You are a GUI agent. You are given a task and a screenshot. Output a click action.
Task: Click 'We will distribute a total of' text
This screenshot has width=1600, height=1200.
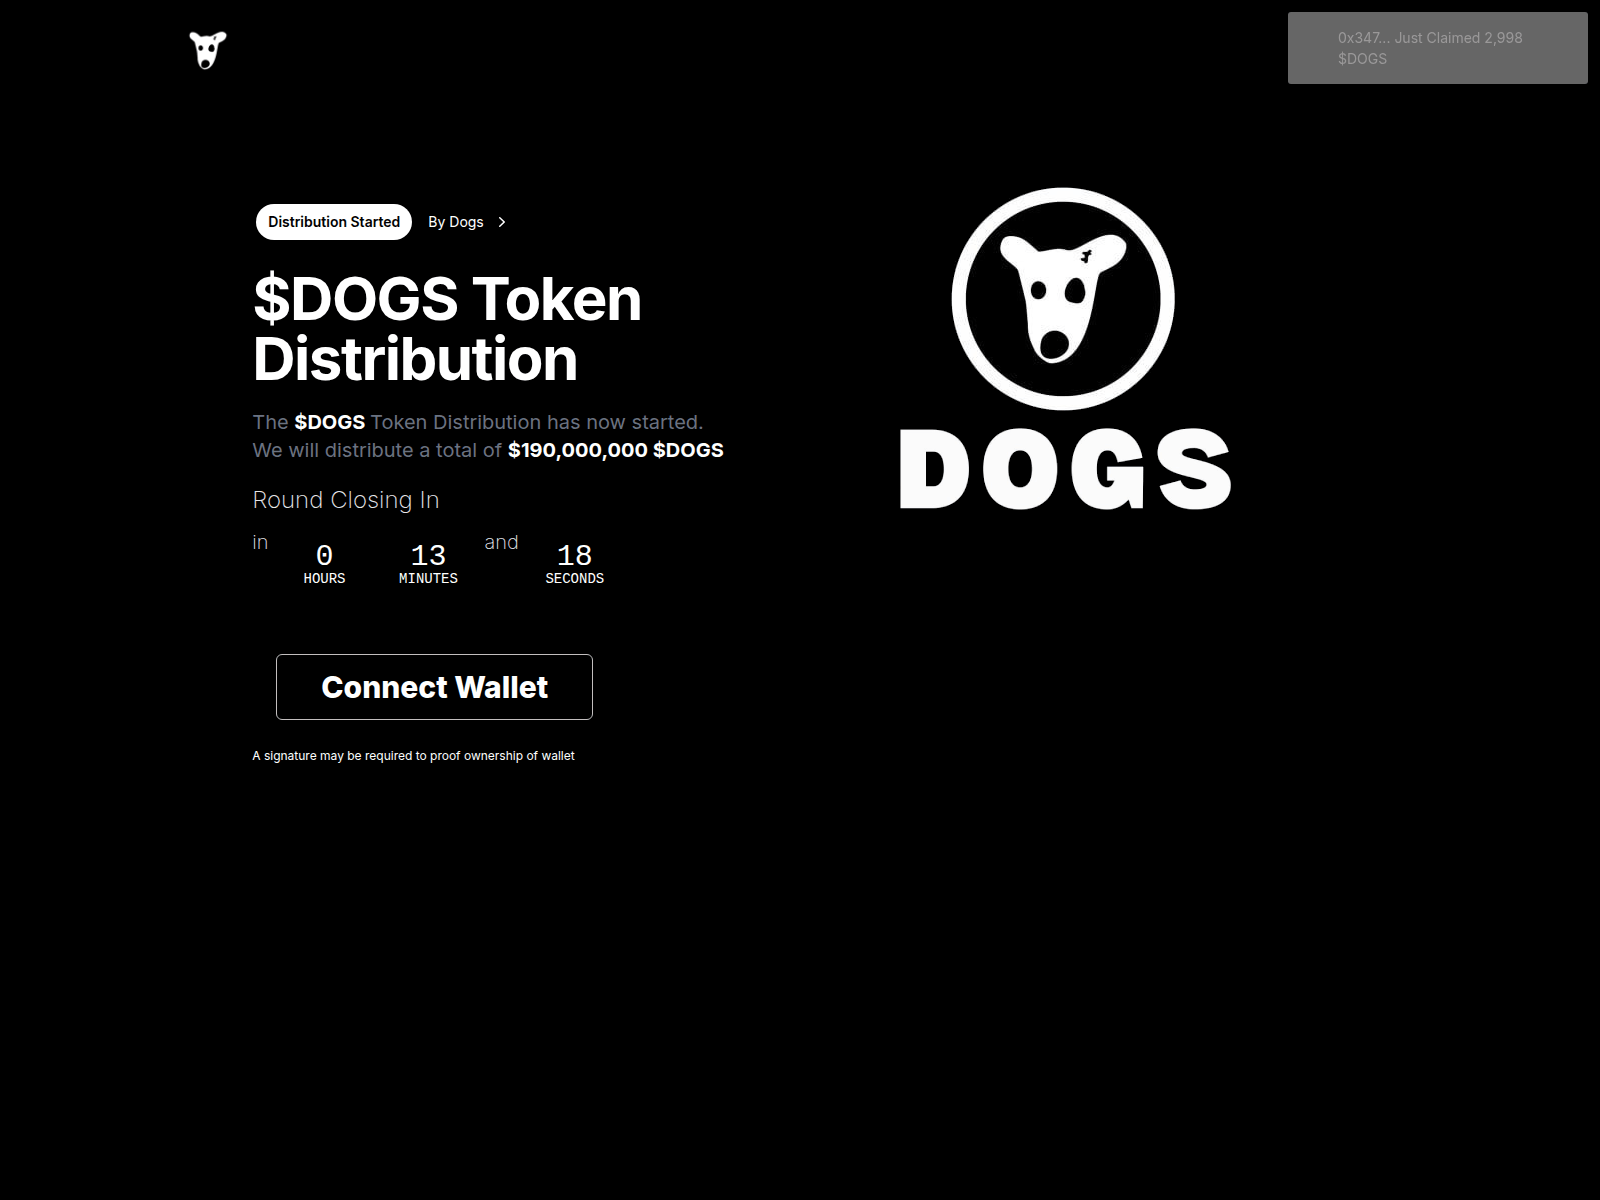[x=377, y=450]
